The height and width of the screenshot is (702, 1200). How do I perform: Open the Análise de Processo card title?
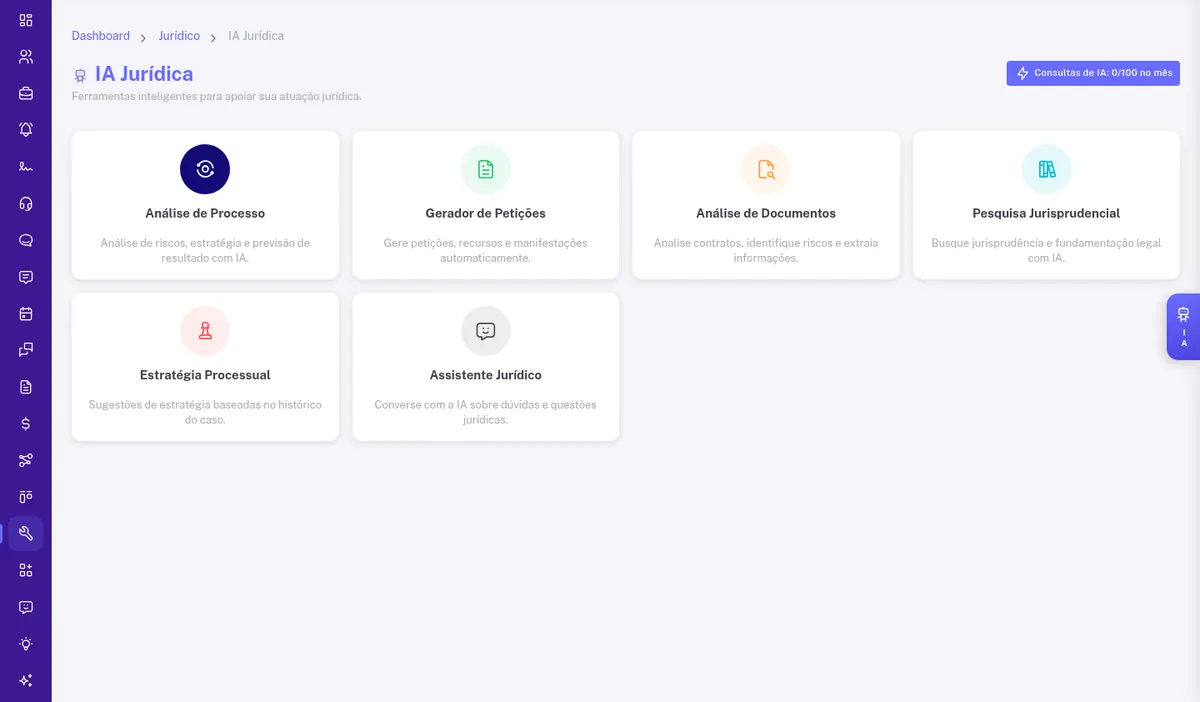point(205,213)
